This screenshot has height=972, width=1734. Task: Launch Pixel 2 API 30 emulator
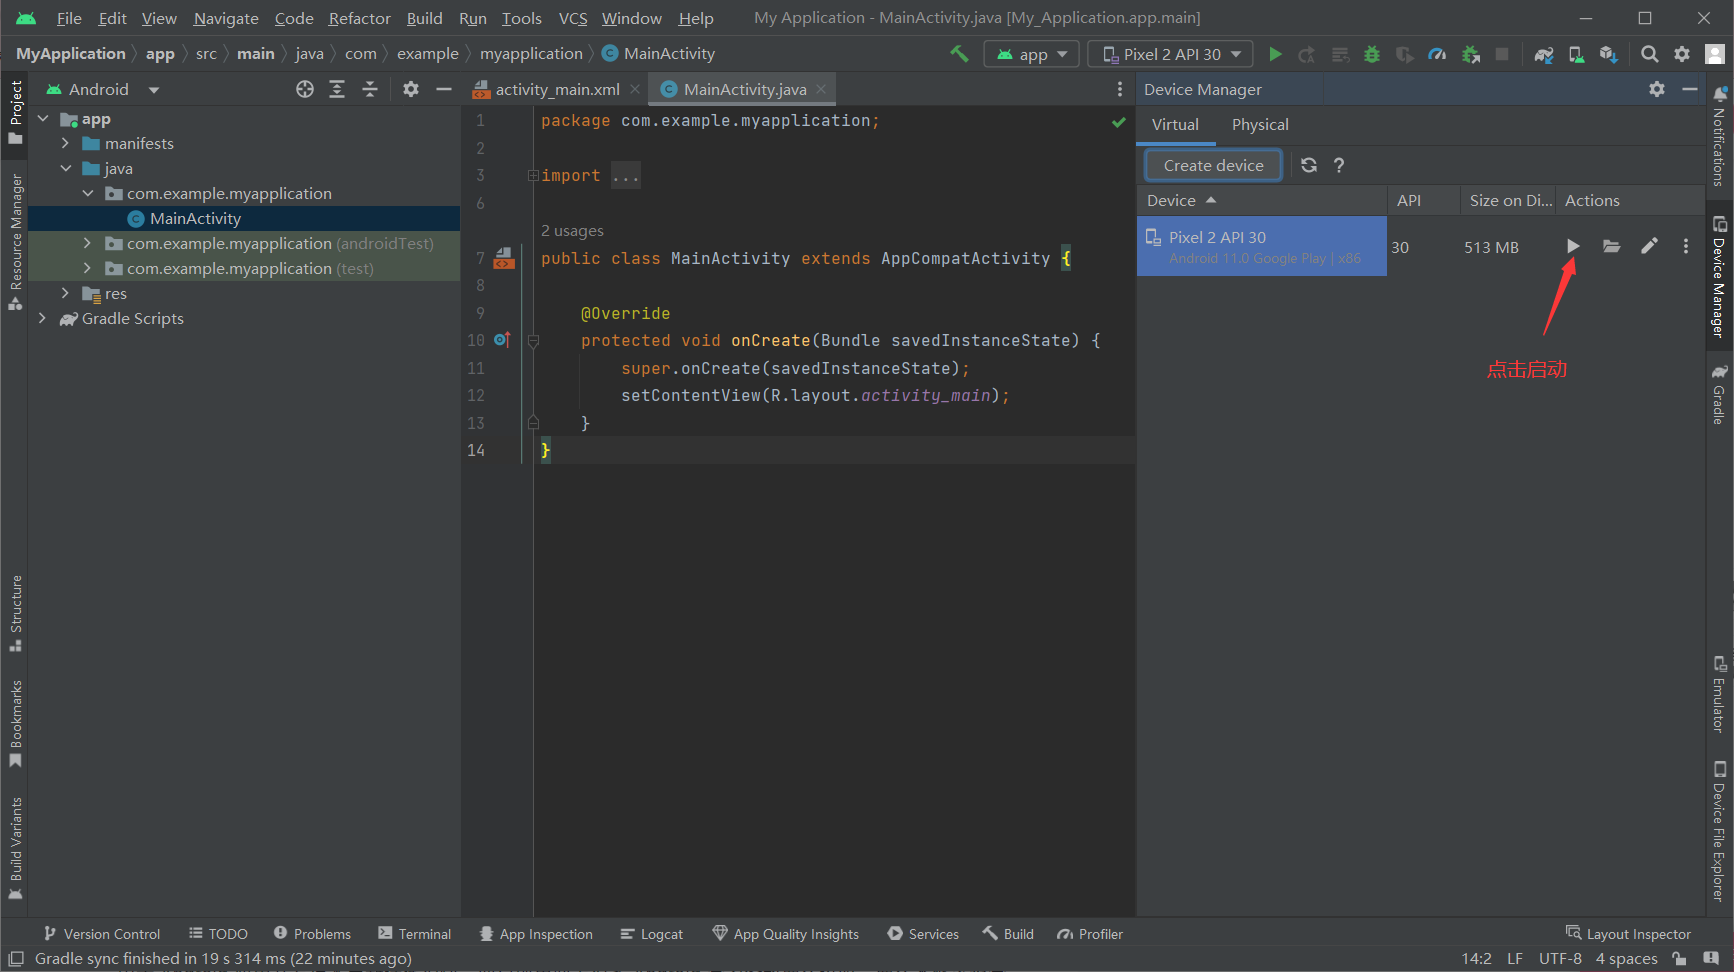coord(1573,246)
